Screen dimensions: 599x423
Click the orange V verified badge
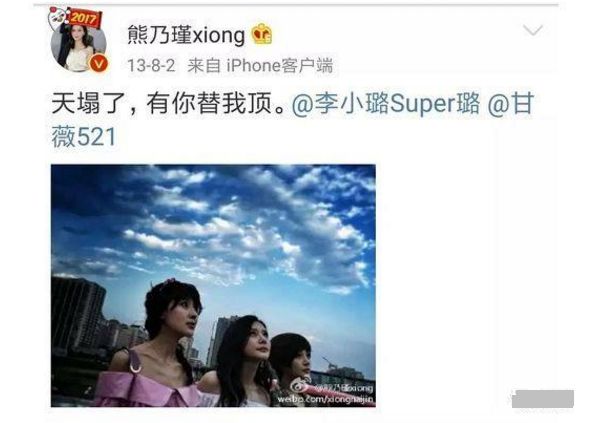(99, 63)
